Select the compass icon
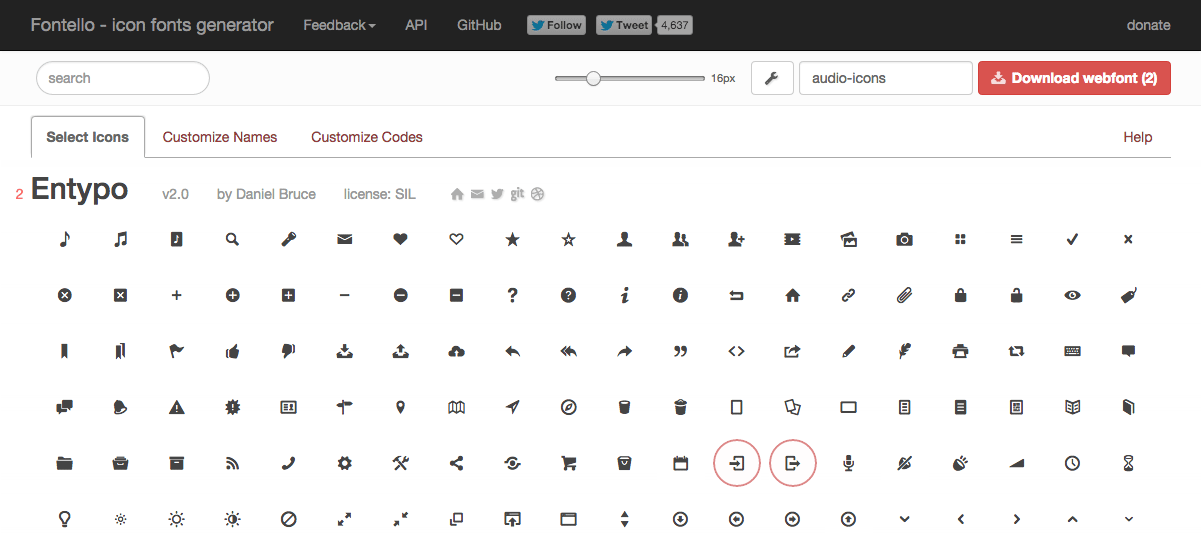 coord(569,407)
